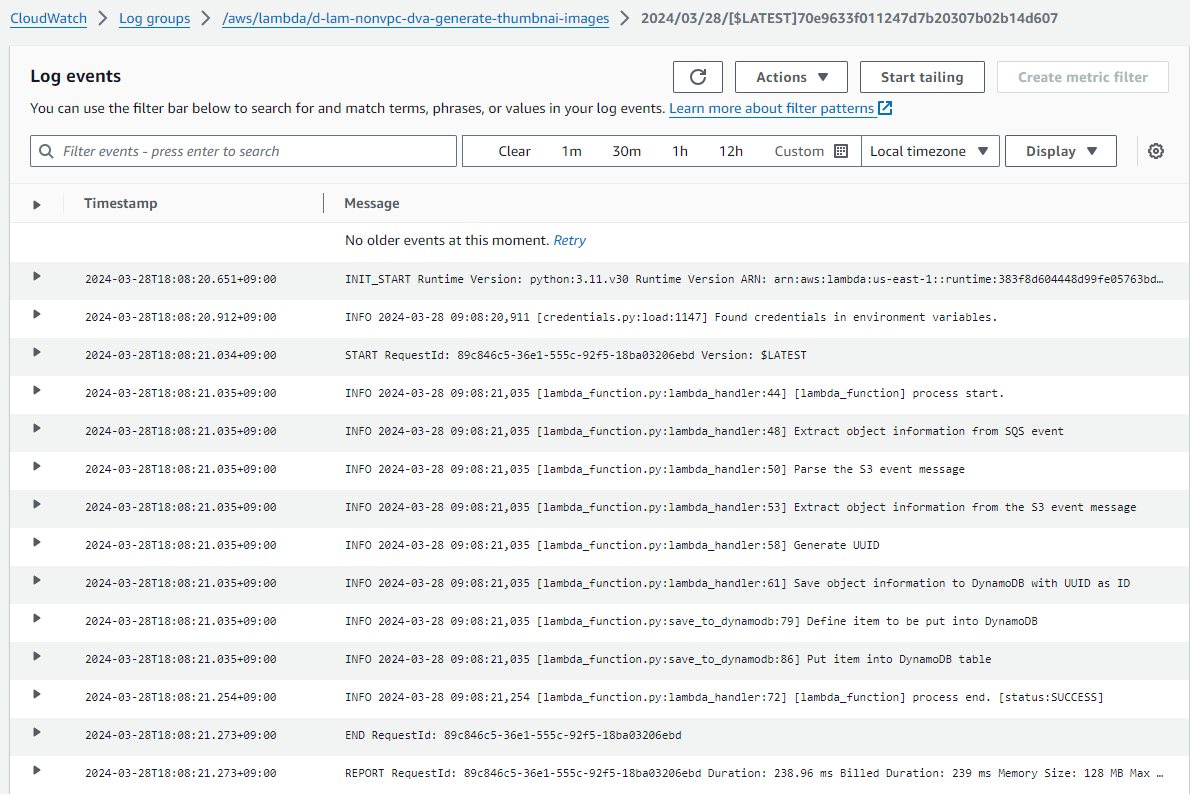Open the Display dropdown
This screenshot has height=794, width=1190.
pyautogui.click(x=1061, y=151)
